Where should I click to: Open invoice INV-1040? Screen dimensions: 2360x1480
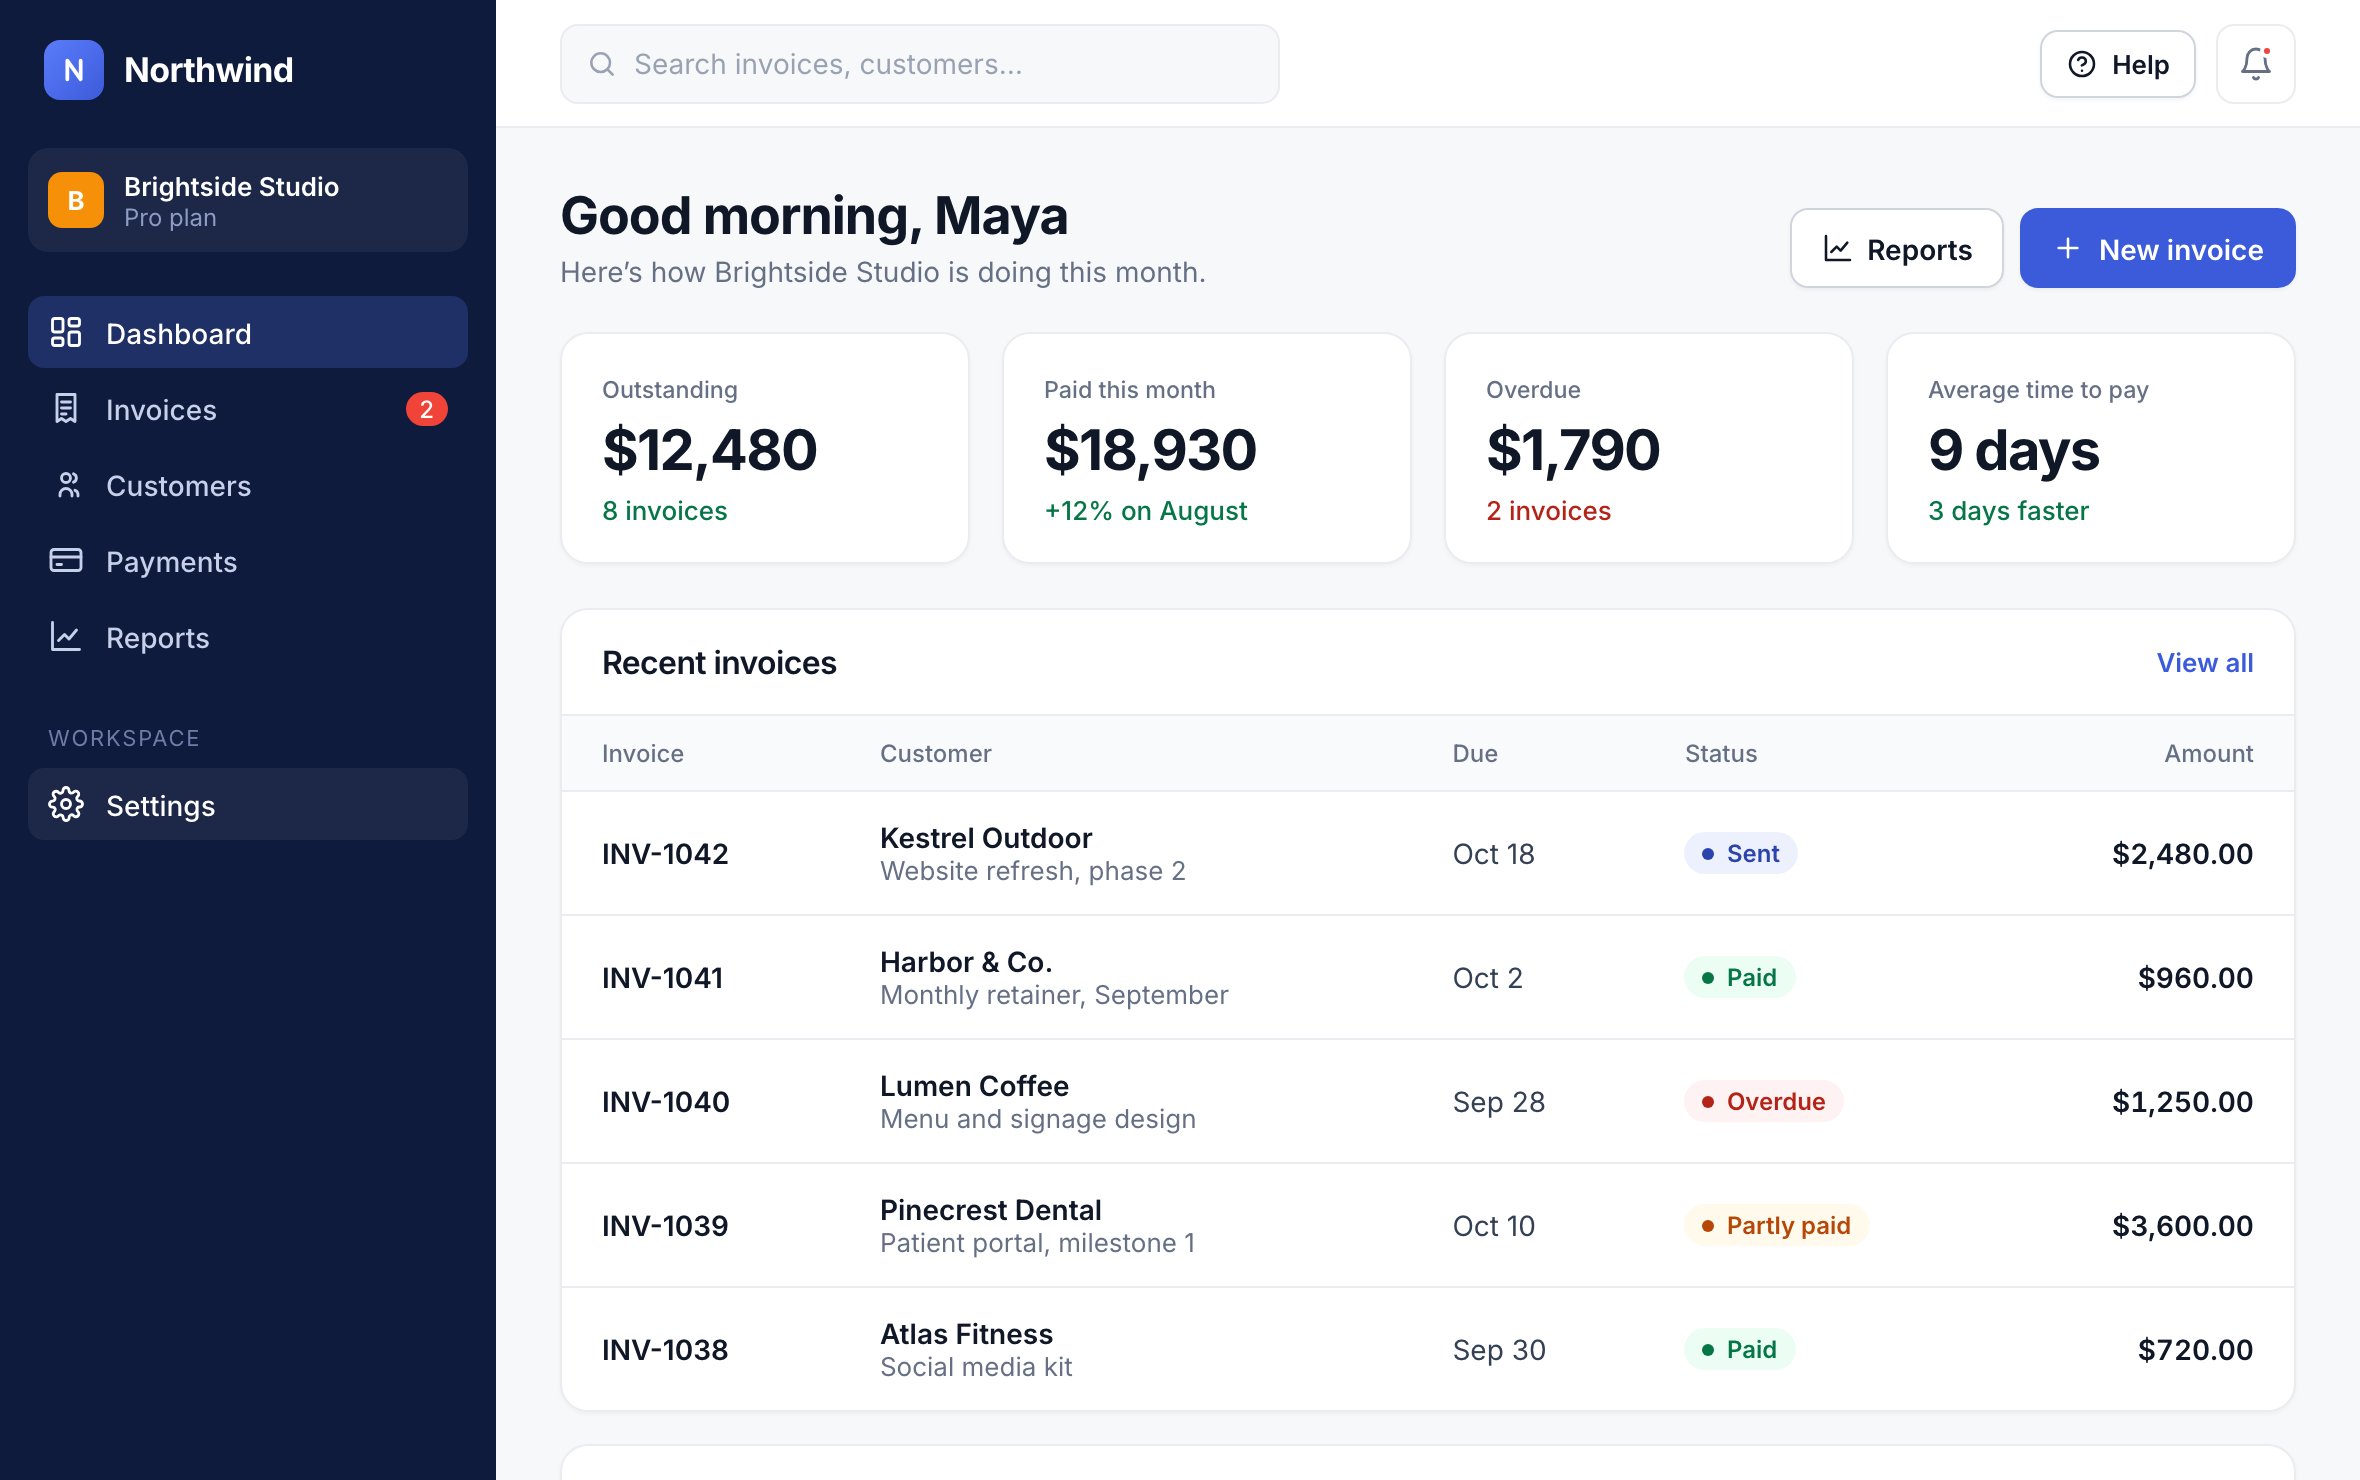tap(666, 1101)
